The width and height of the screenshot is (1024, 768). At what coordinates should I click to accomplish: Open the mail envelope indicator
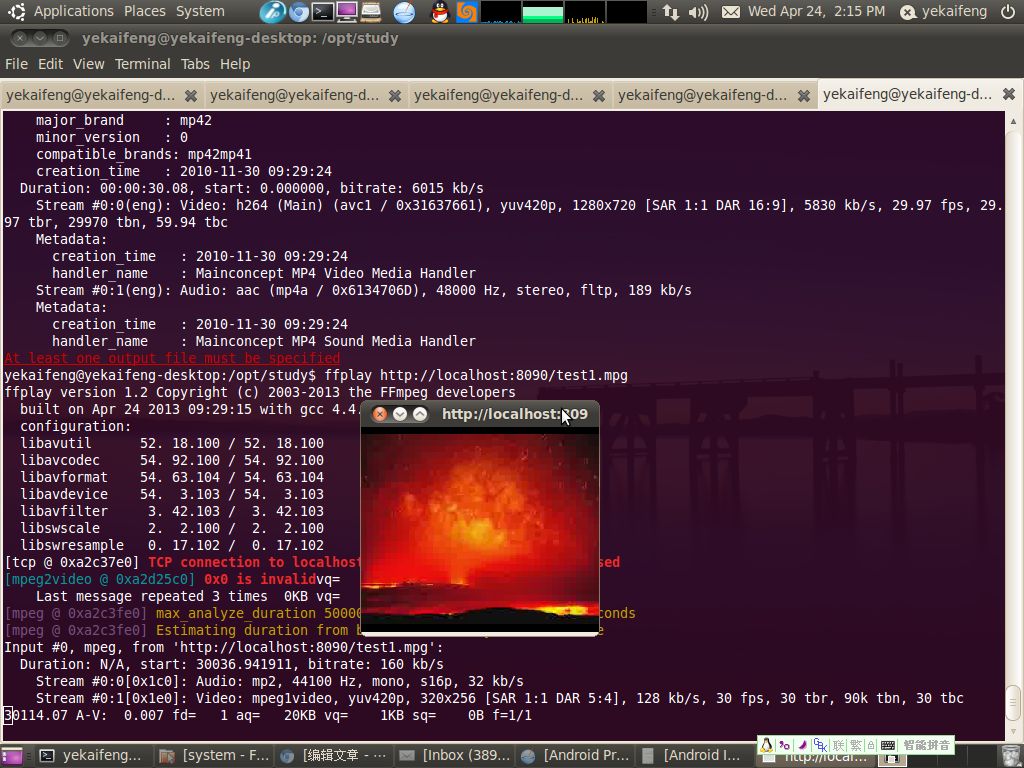click(x=731, y=12)
